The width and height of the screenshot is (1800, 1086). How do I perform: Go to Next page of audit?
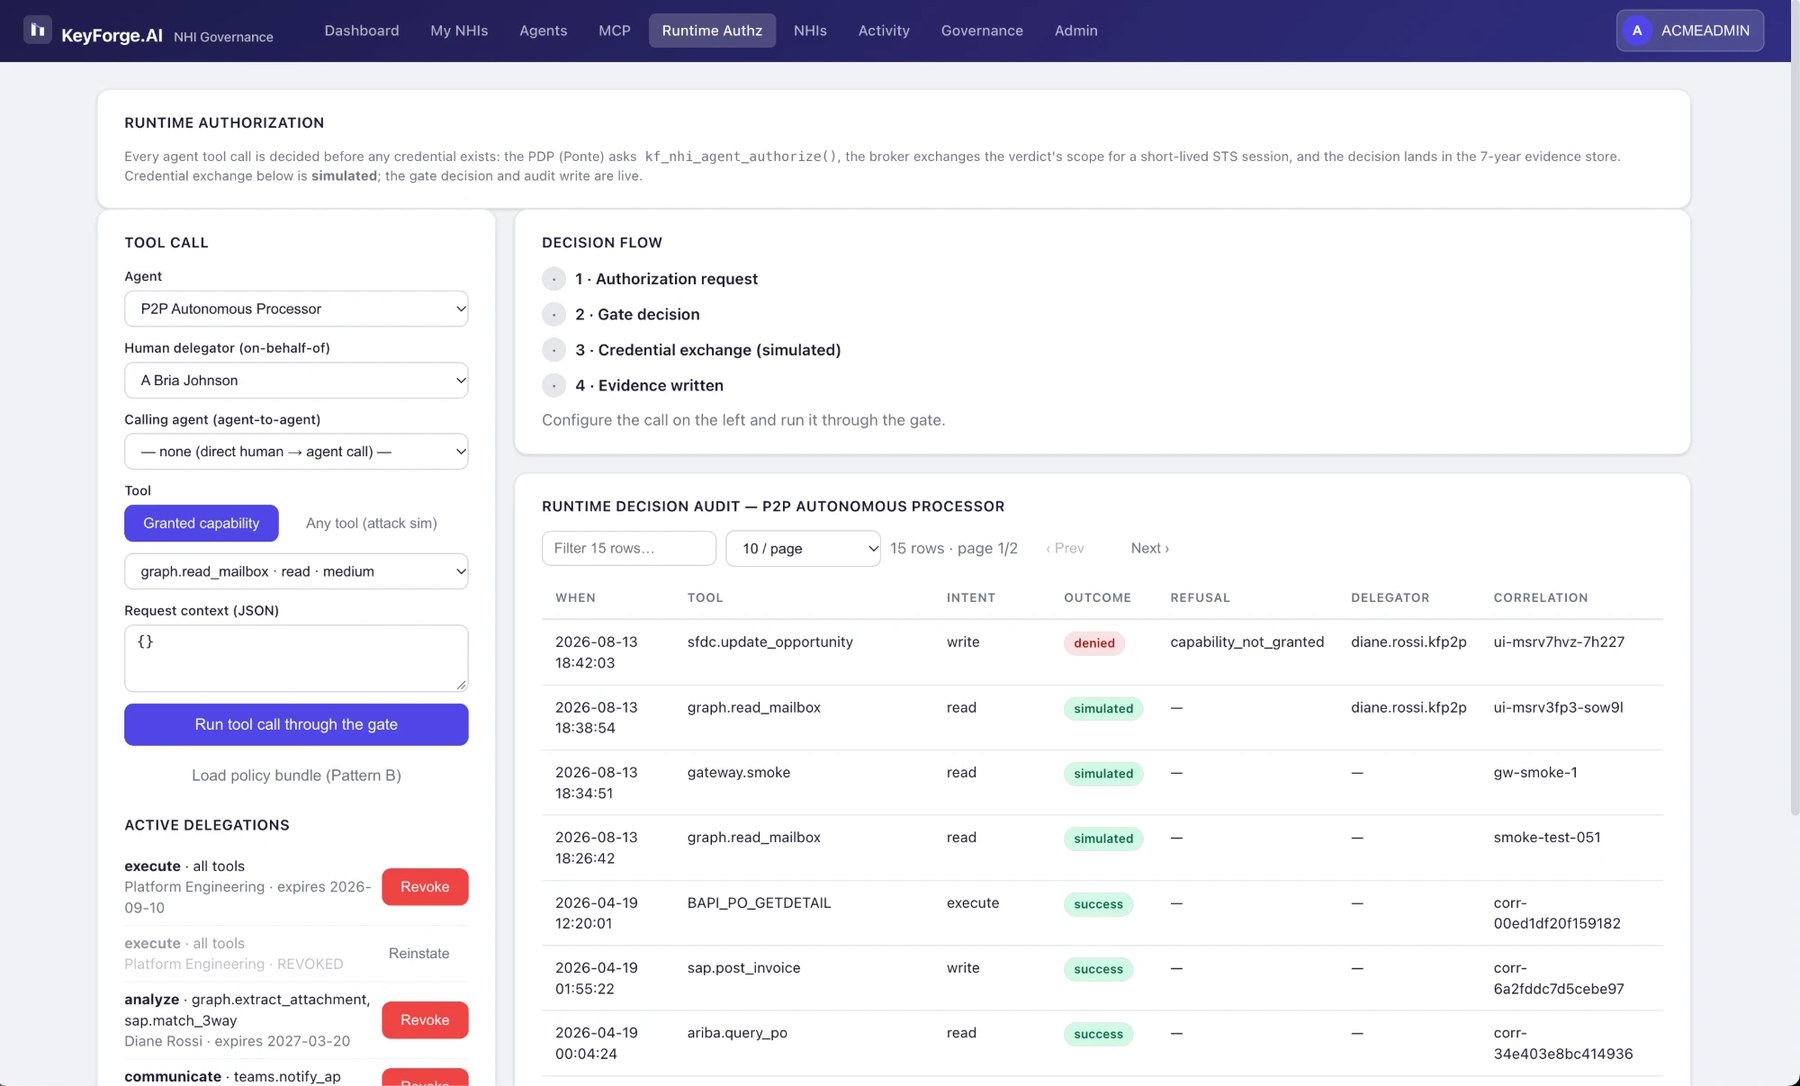pyautogui.click(x=1150, y=548)
